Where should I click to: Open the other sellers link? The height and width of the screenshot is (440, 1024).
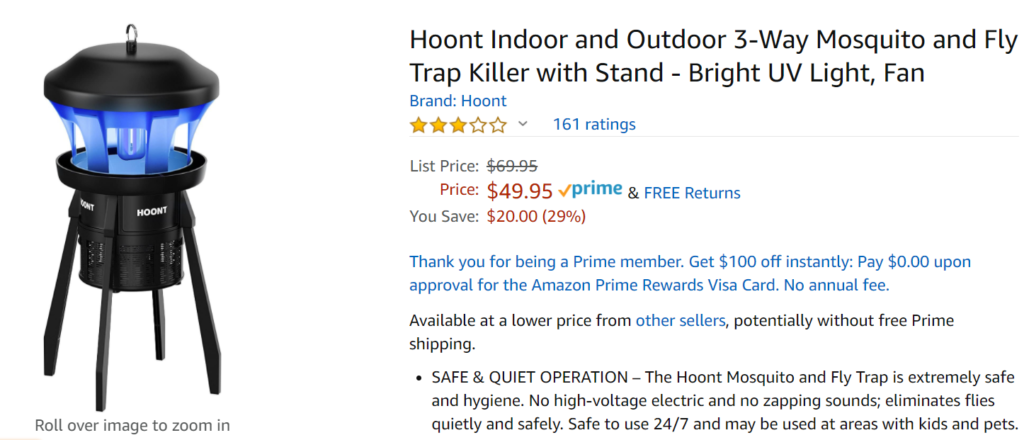tap(680, 321)
